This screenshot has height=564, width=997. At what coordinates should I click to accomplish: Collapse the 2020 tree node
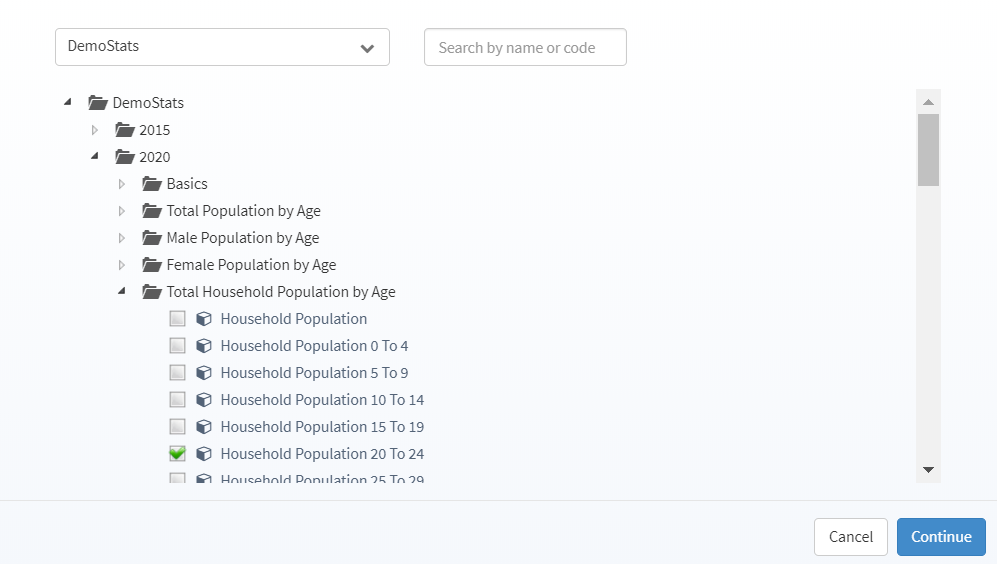coord(95,156)
